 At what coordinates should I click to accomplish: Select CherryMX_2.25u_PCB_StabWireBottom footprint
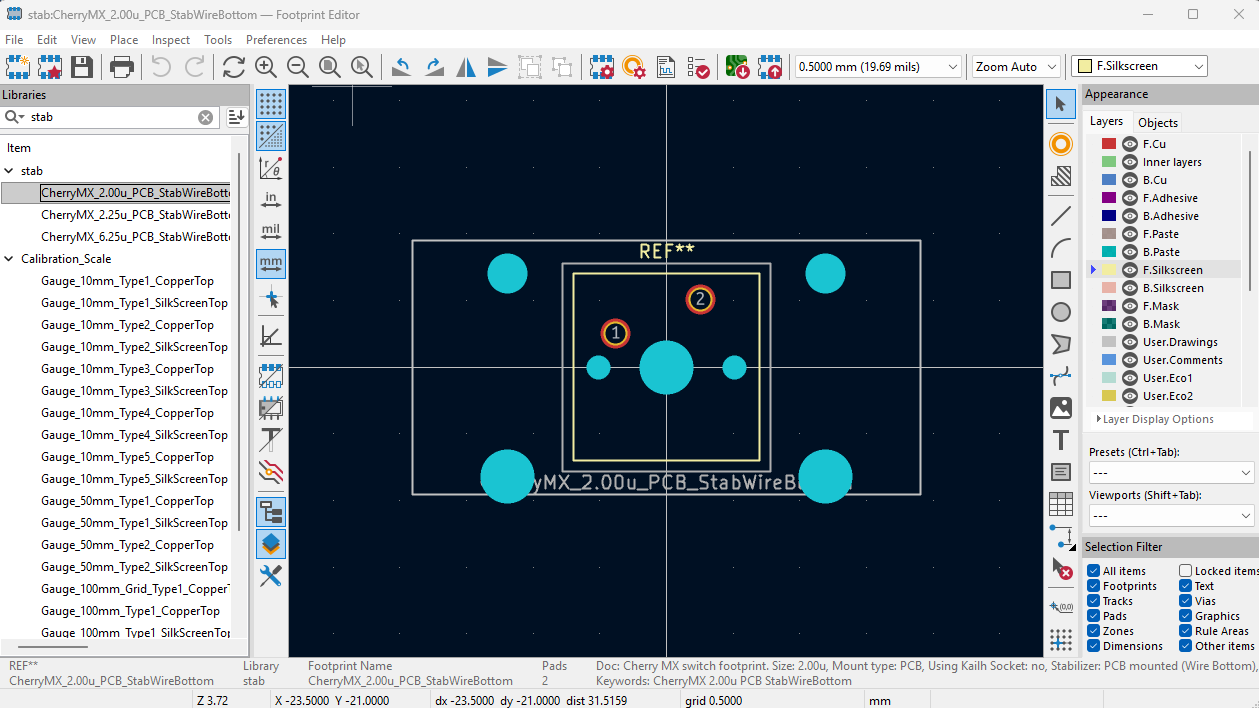[136, 215]
